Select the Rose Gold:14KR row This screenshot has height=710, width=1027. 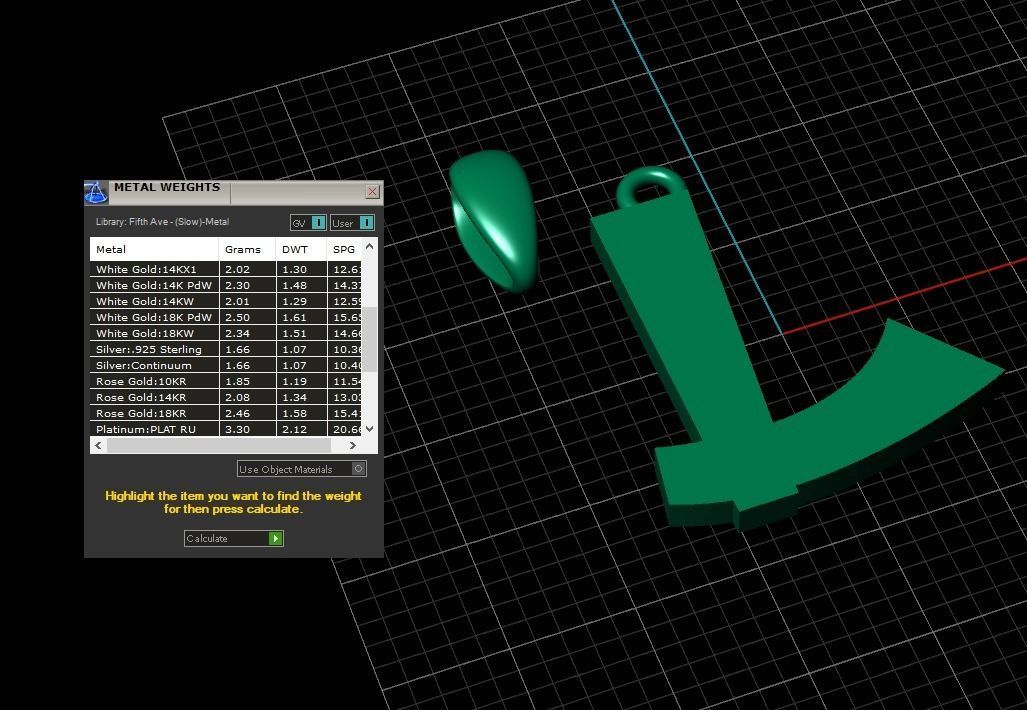coord(226,398)
